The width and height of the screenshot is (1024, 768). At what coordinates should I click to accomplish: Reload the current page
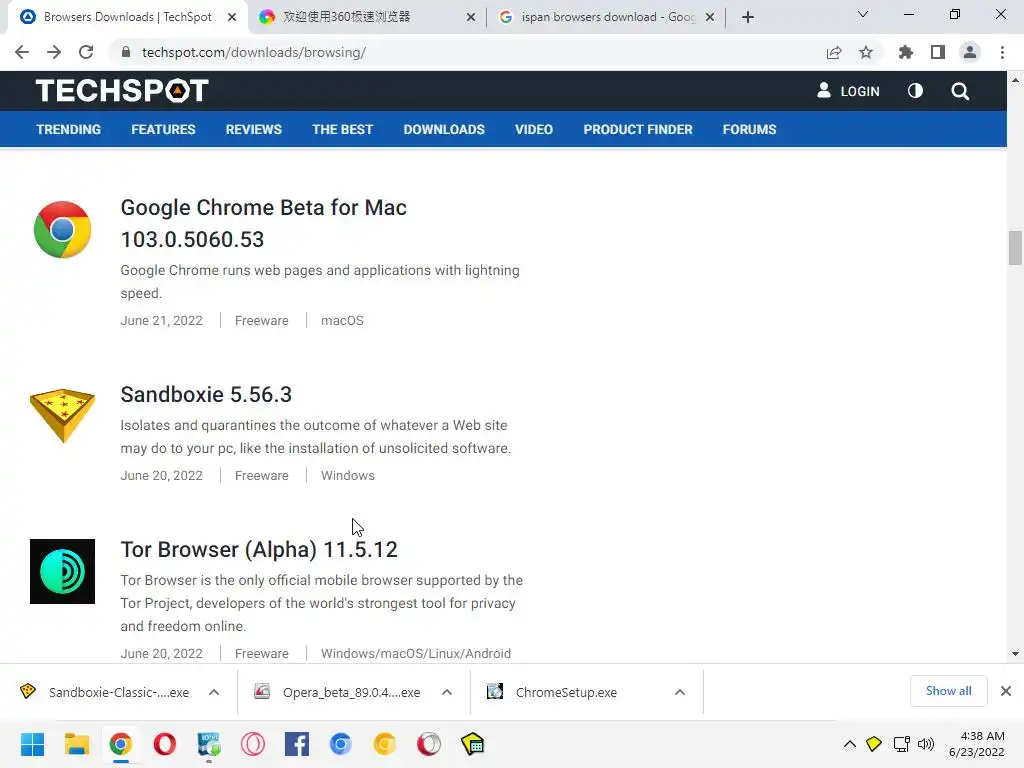point(86,52)
